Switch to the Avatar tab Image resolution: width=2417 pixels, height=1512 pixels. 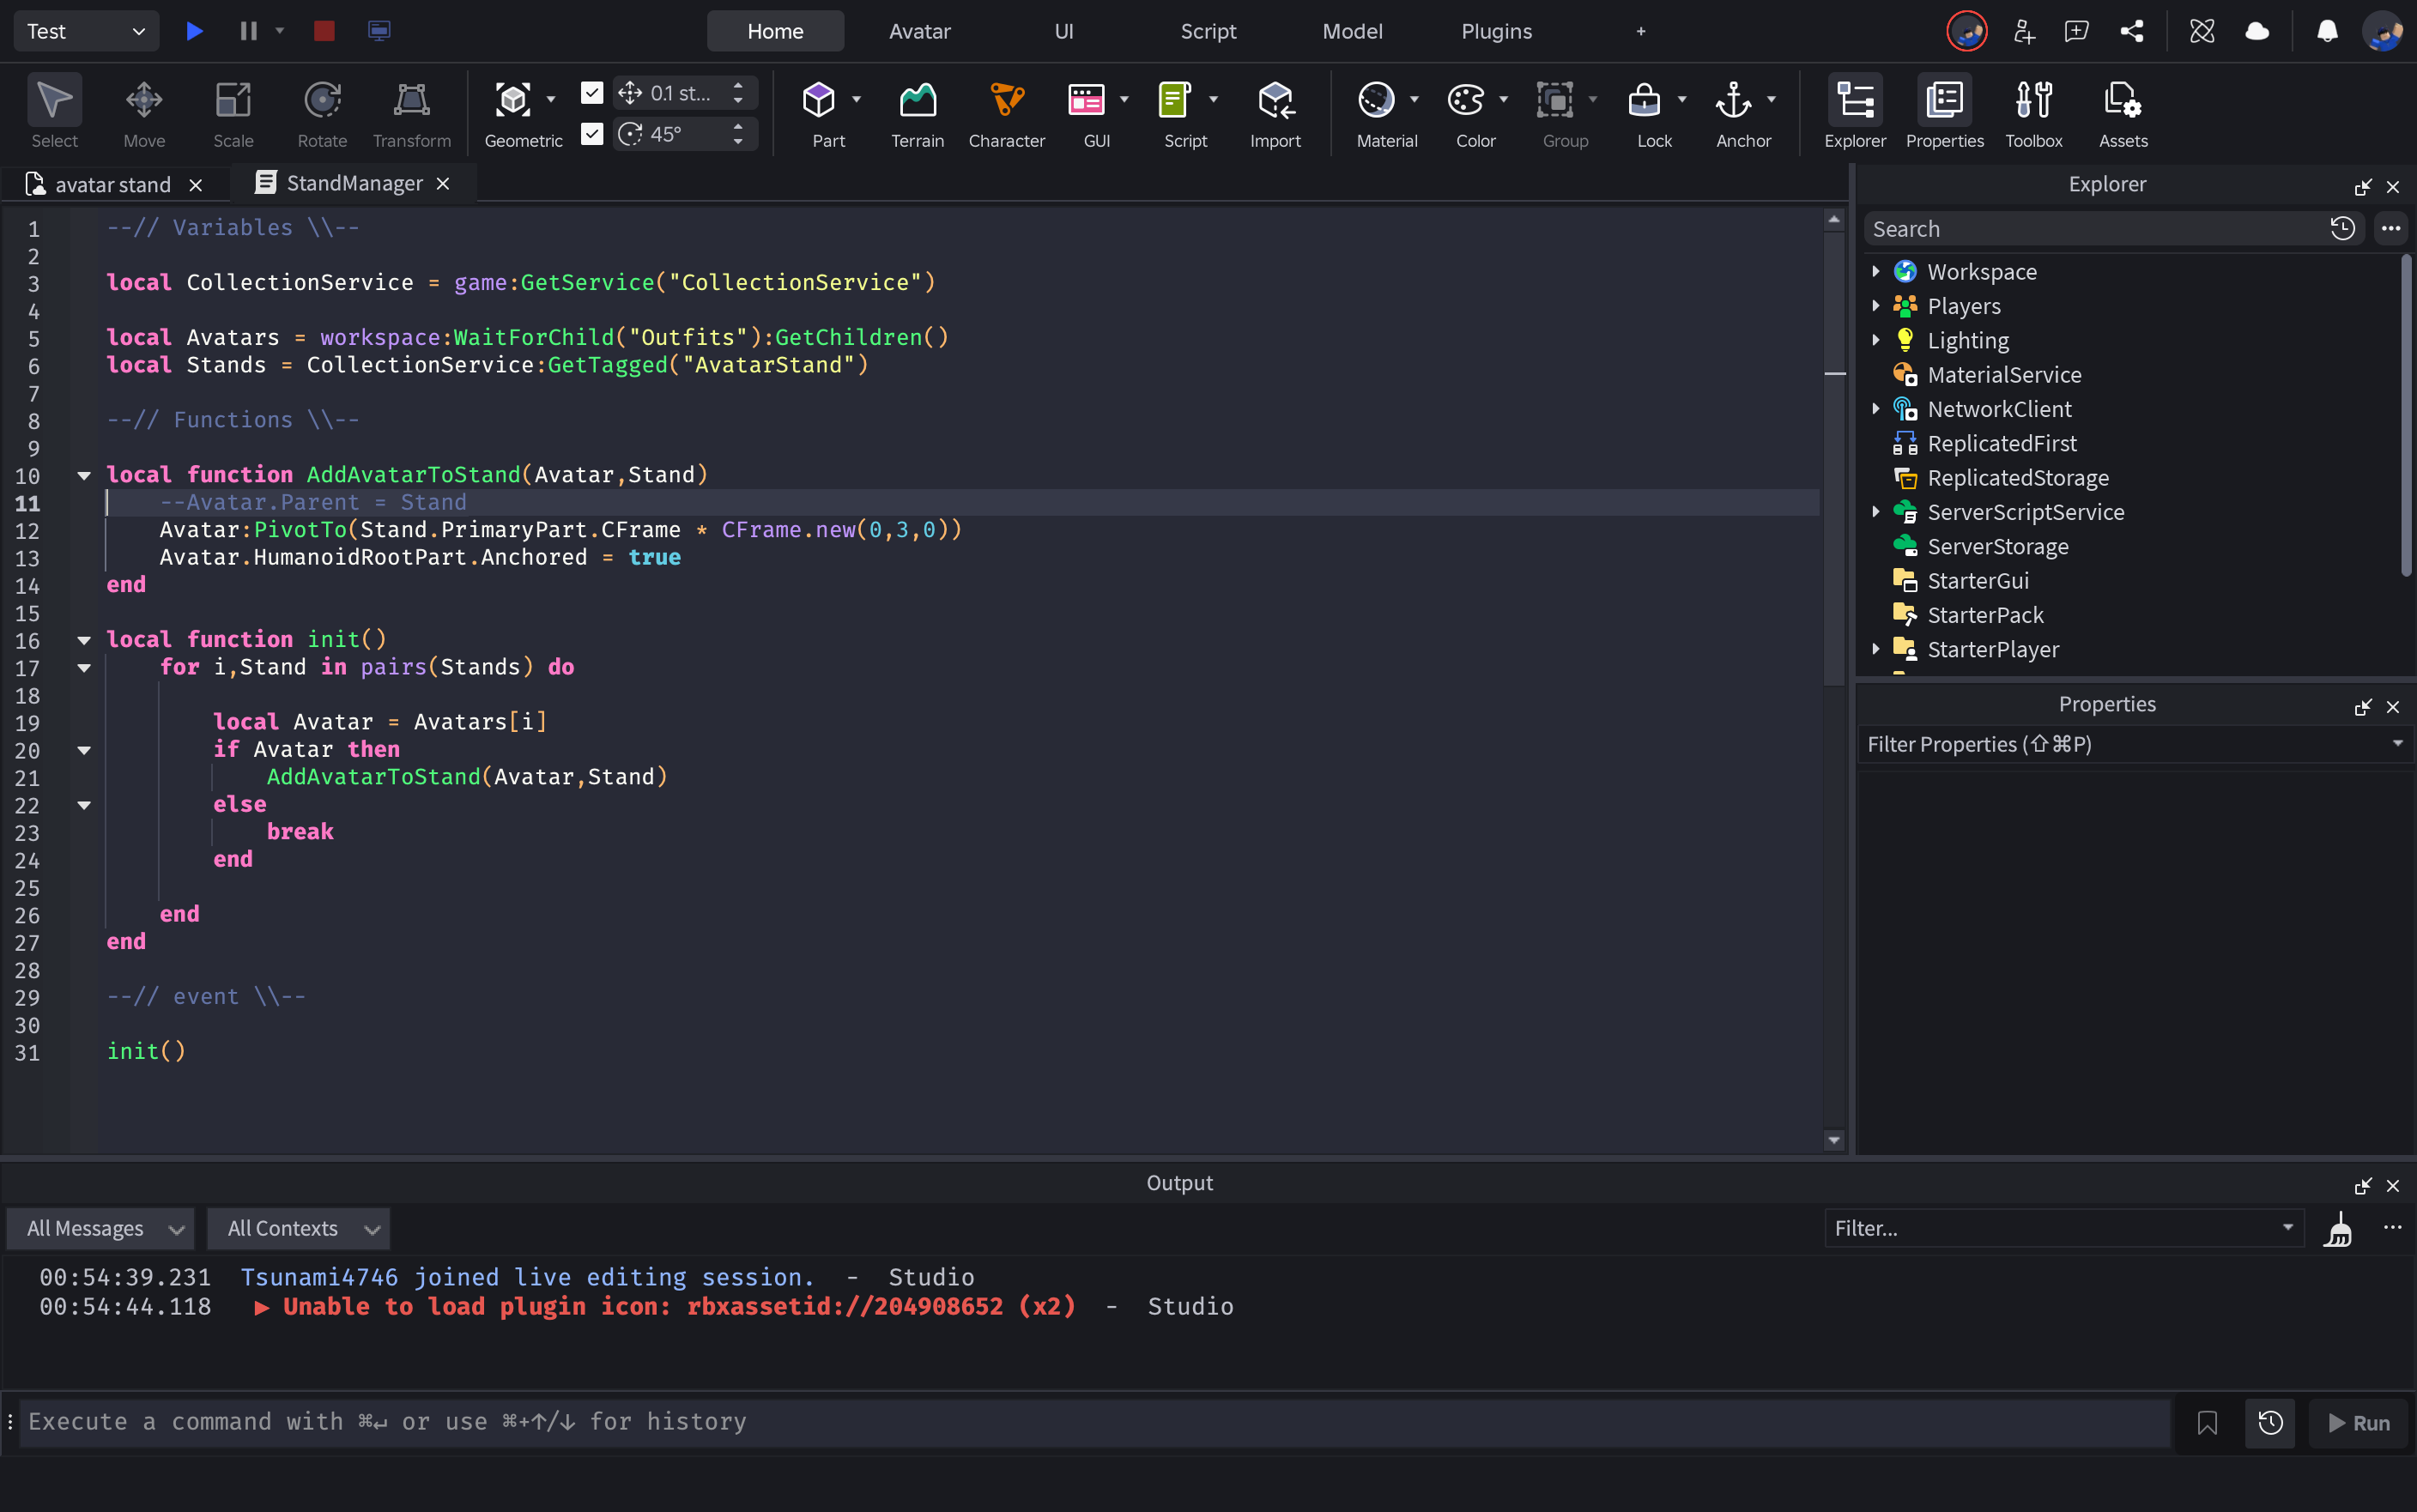[x=920, y=31]
